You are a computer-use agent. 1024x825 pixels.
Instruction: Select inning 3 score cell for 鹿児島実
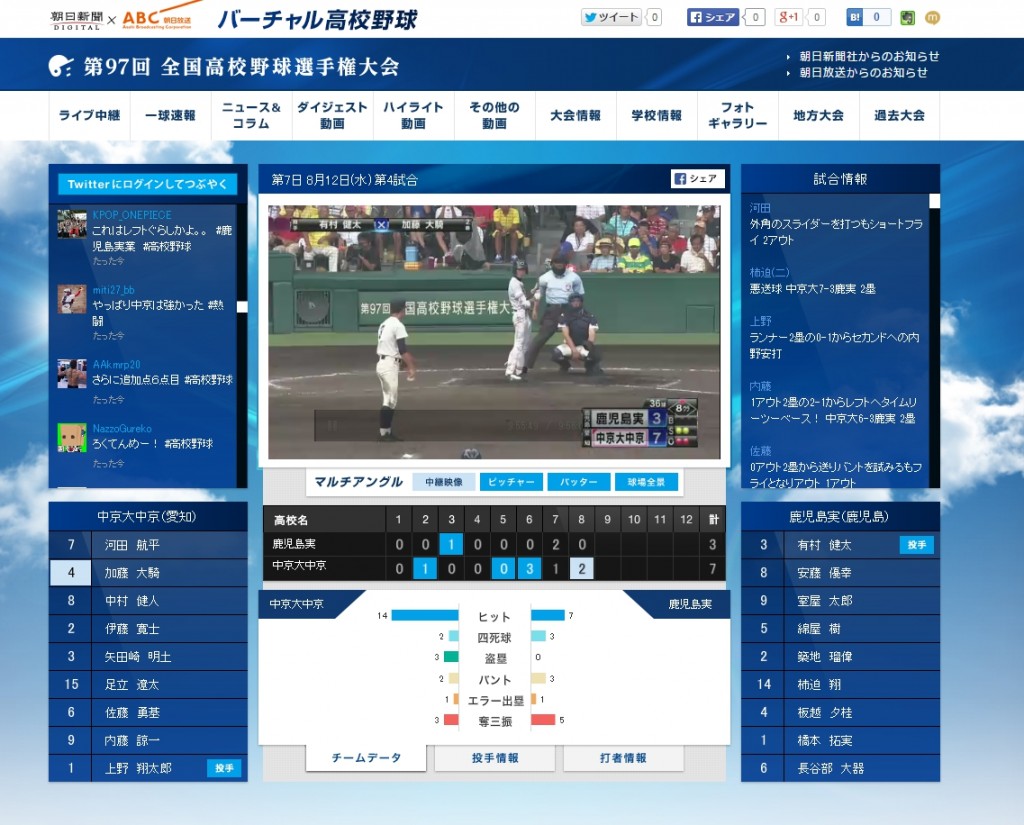451,544
